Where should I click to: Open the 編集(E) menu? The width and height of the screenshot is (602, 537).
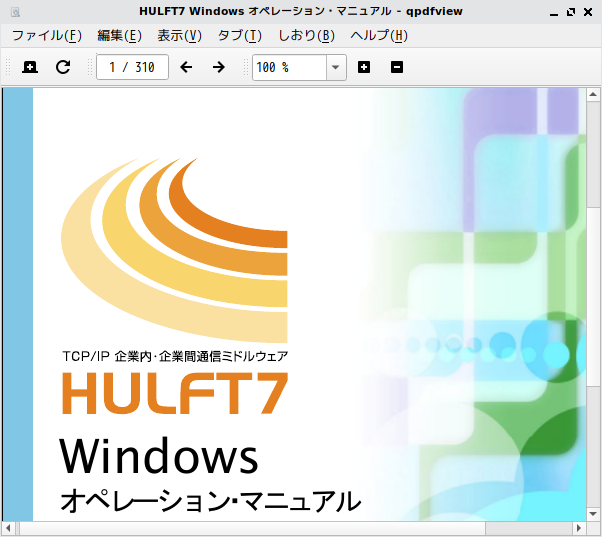click(119, 36)
